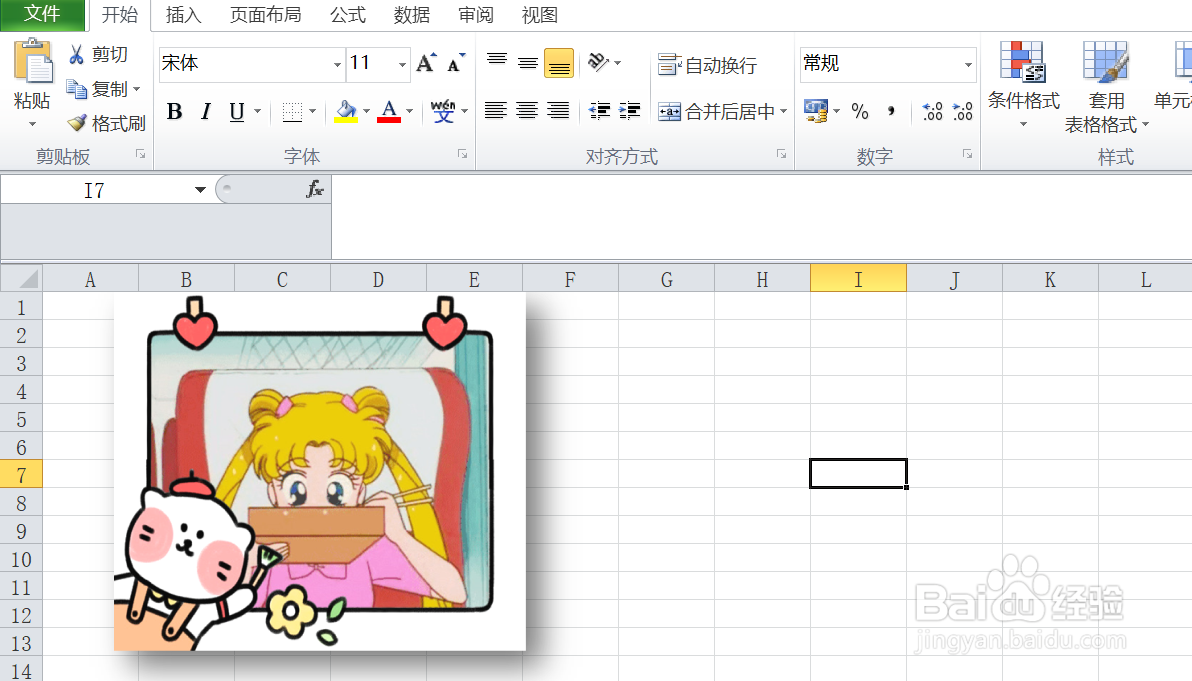Click the select-all corner button

coord(21,279)
